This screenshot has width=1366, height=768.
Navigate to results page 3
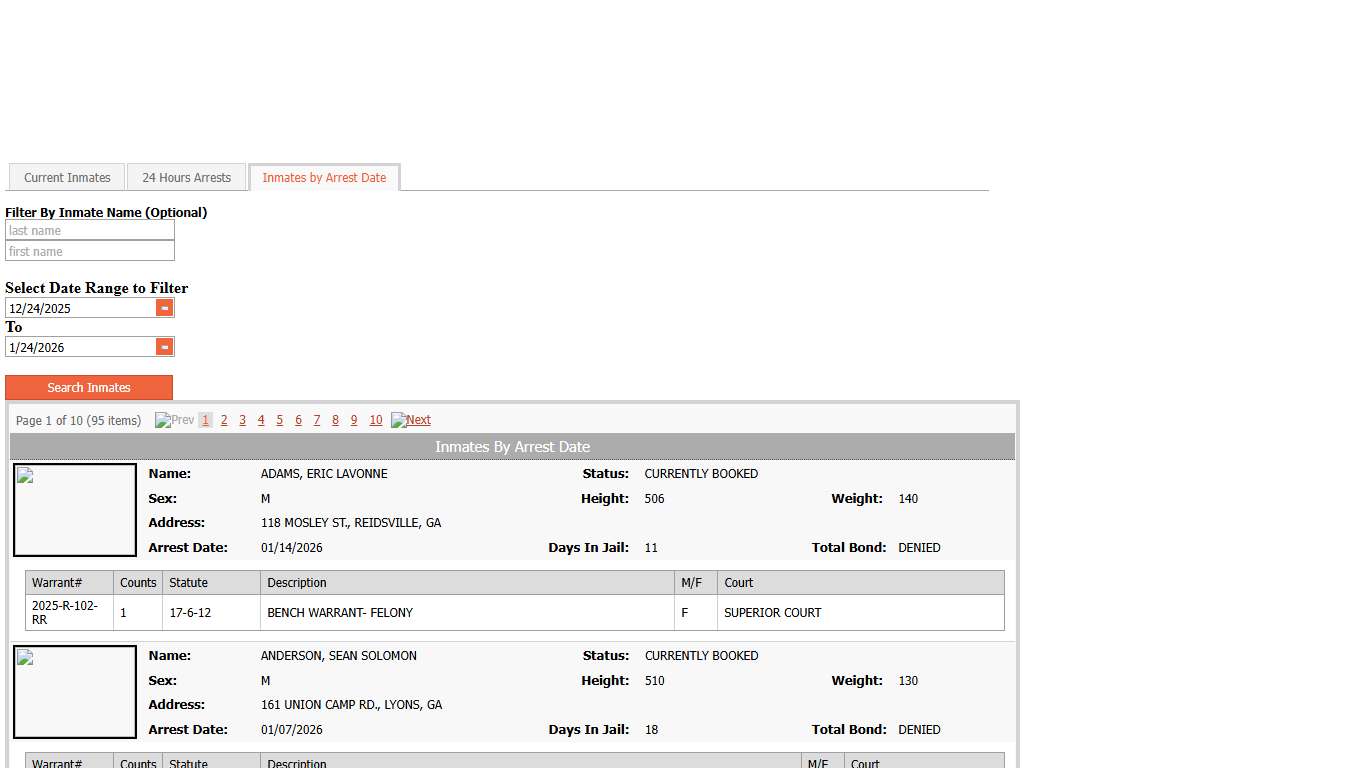(242, 420)
